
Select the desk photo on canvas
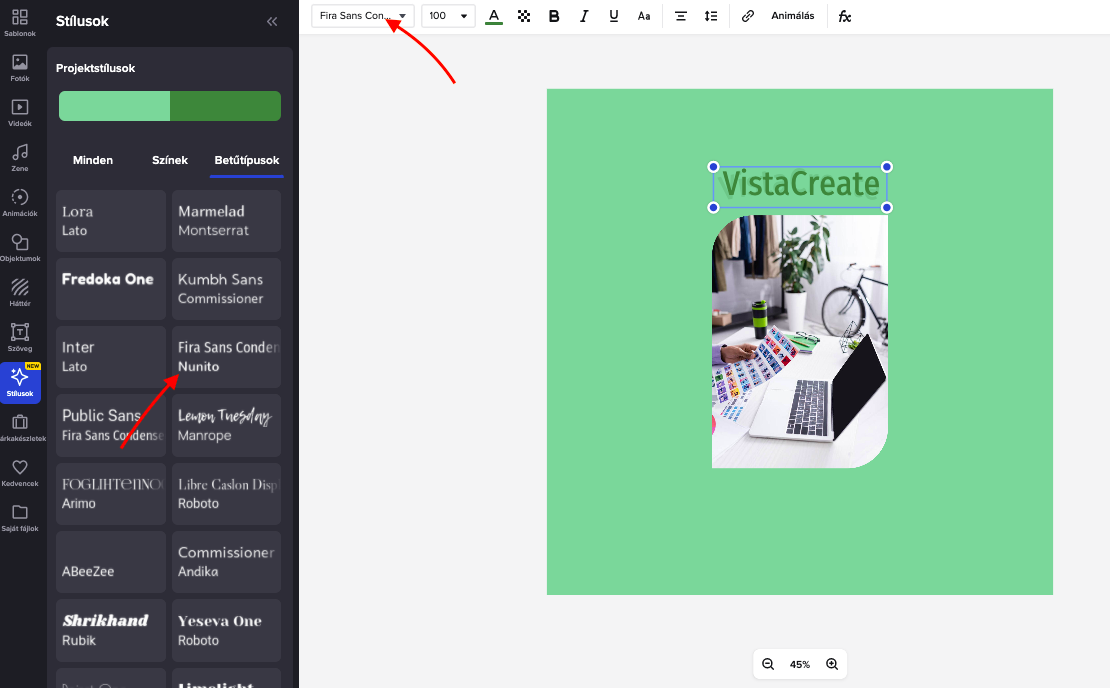(800, 341)
